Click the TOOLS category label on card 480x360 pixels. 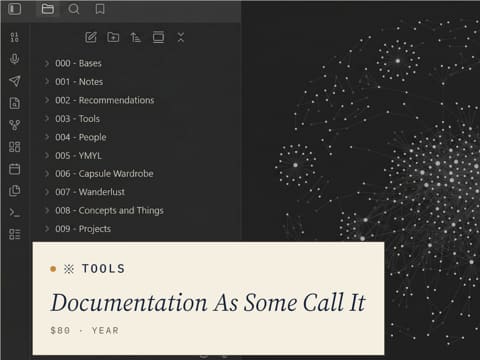tap(104, 269)
